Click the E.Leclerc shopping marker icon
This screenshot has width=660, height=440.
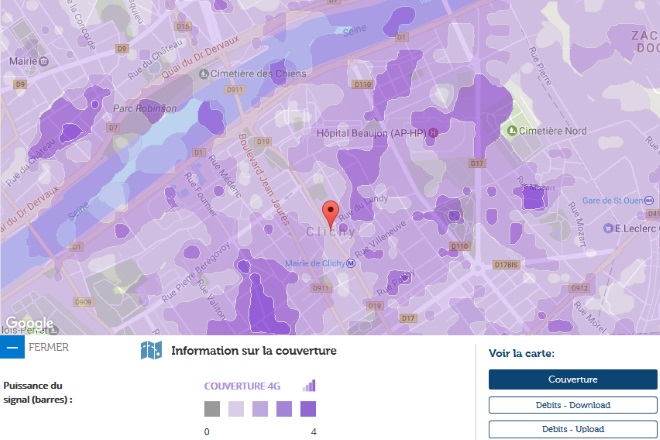608,228
